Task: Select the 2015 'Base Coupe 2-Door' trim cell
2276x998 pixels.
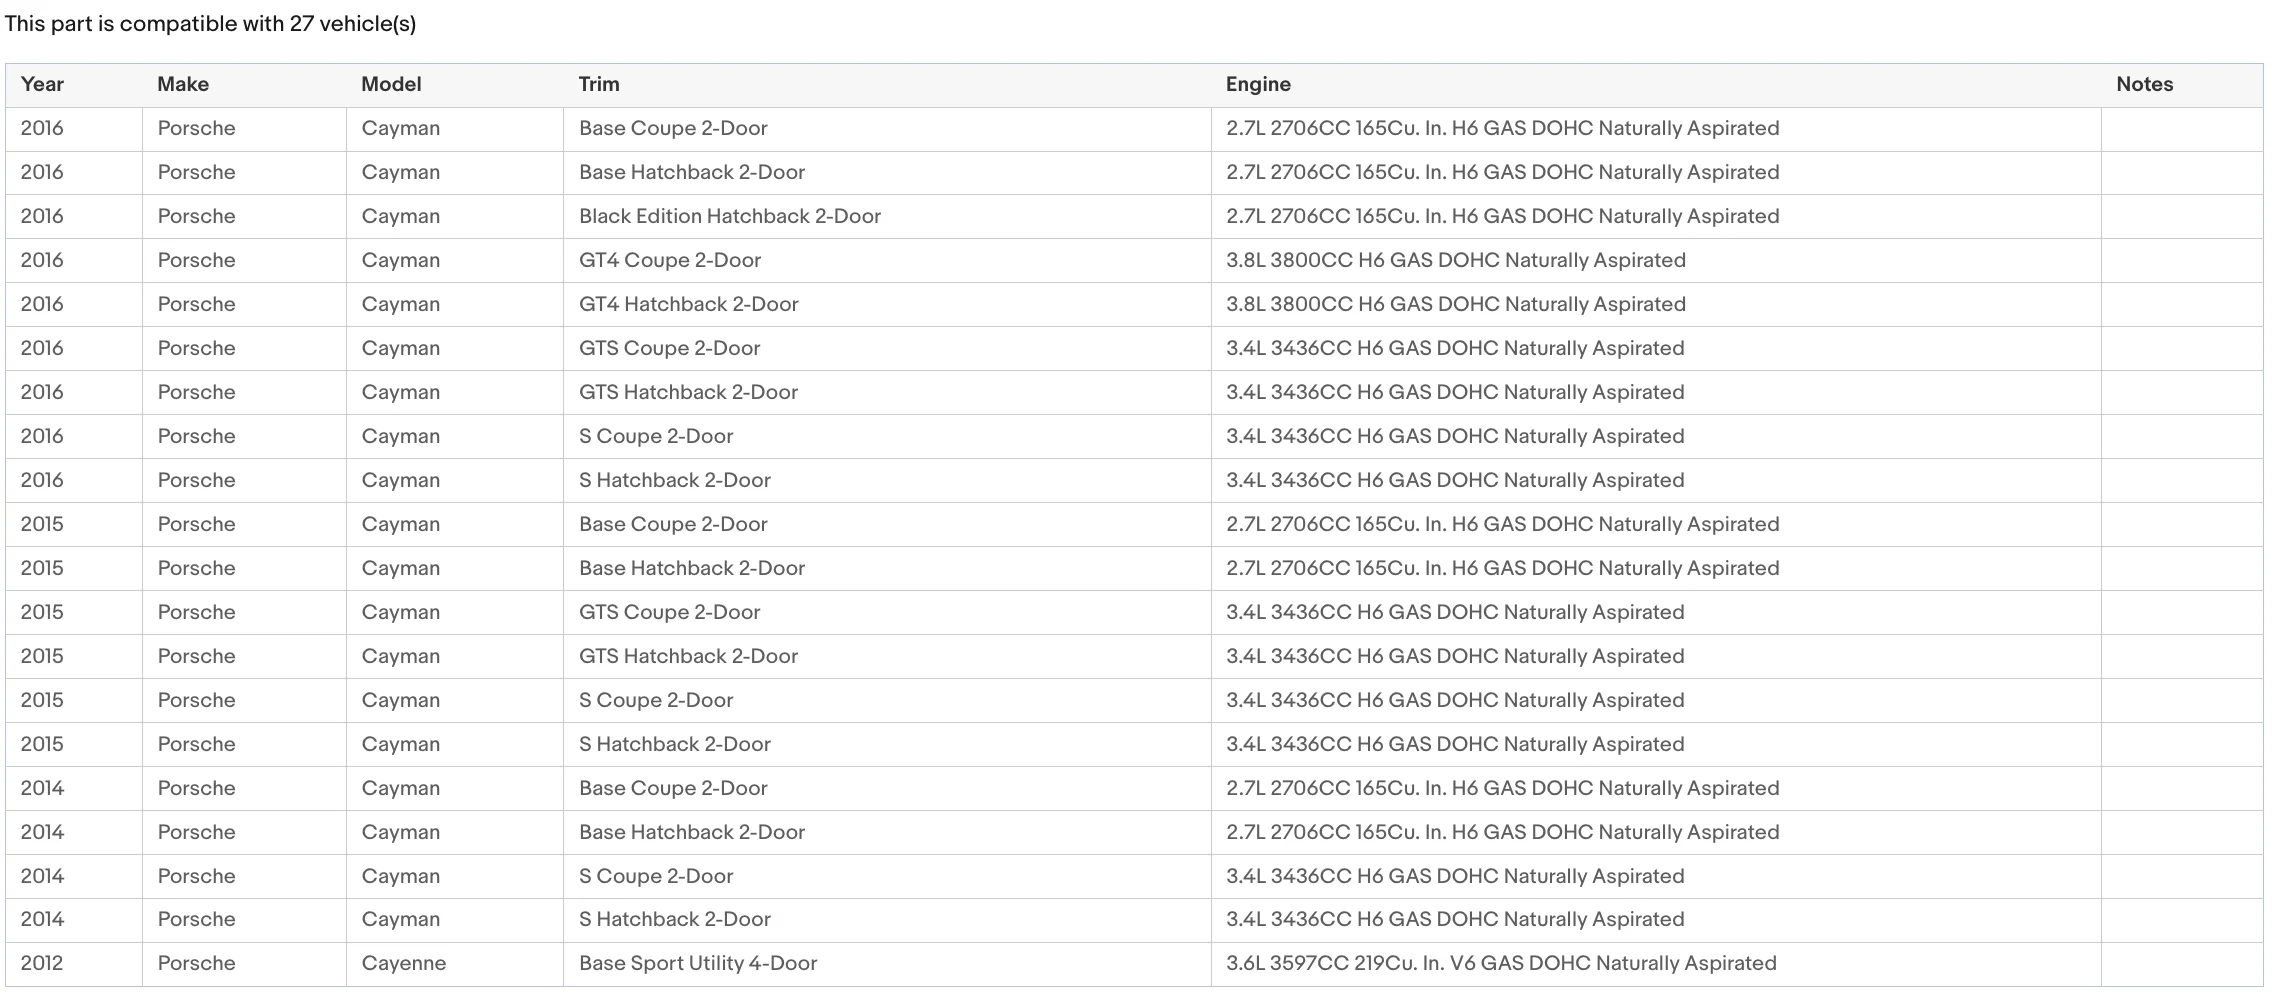Action: tap(887, 524)
